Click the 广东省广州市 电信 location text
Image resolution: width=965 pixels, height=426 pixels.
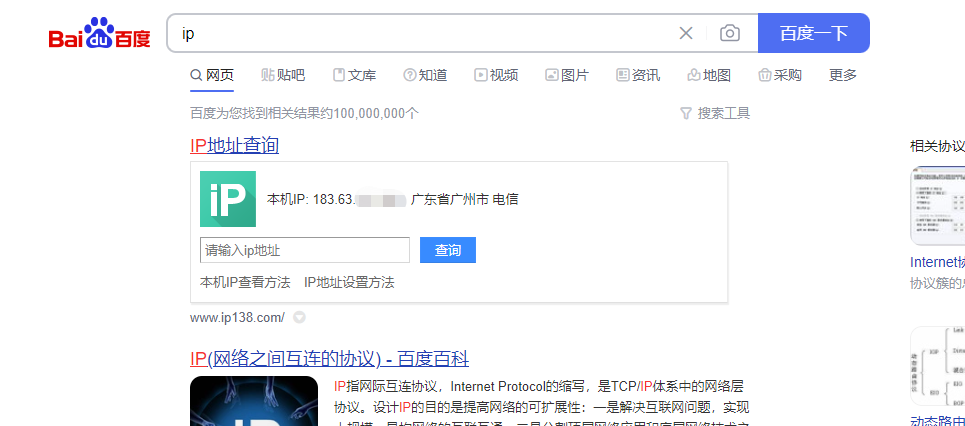pos(464,199)
